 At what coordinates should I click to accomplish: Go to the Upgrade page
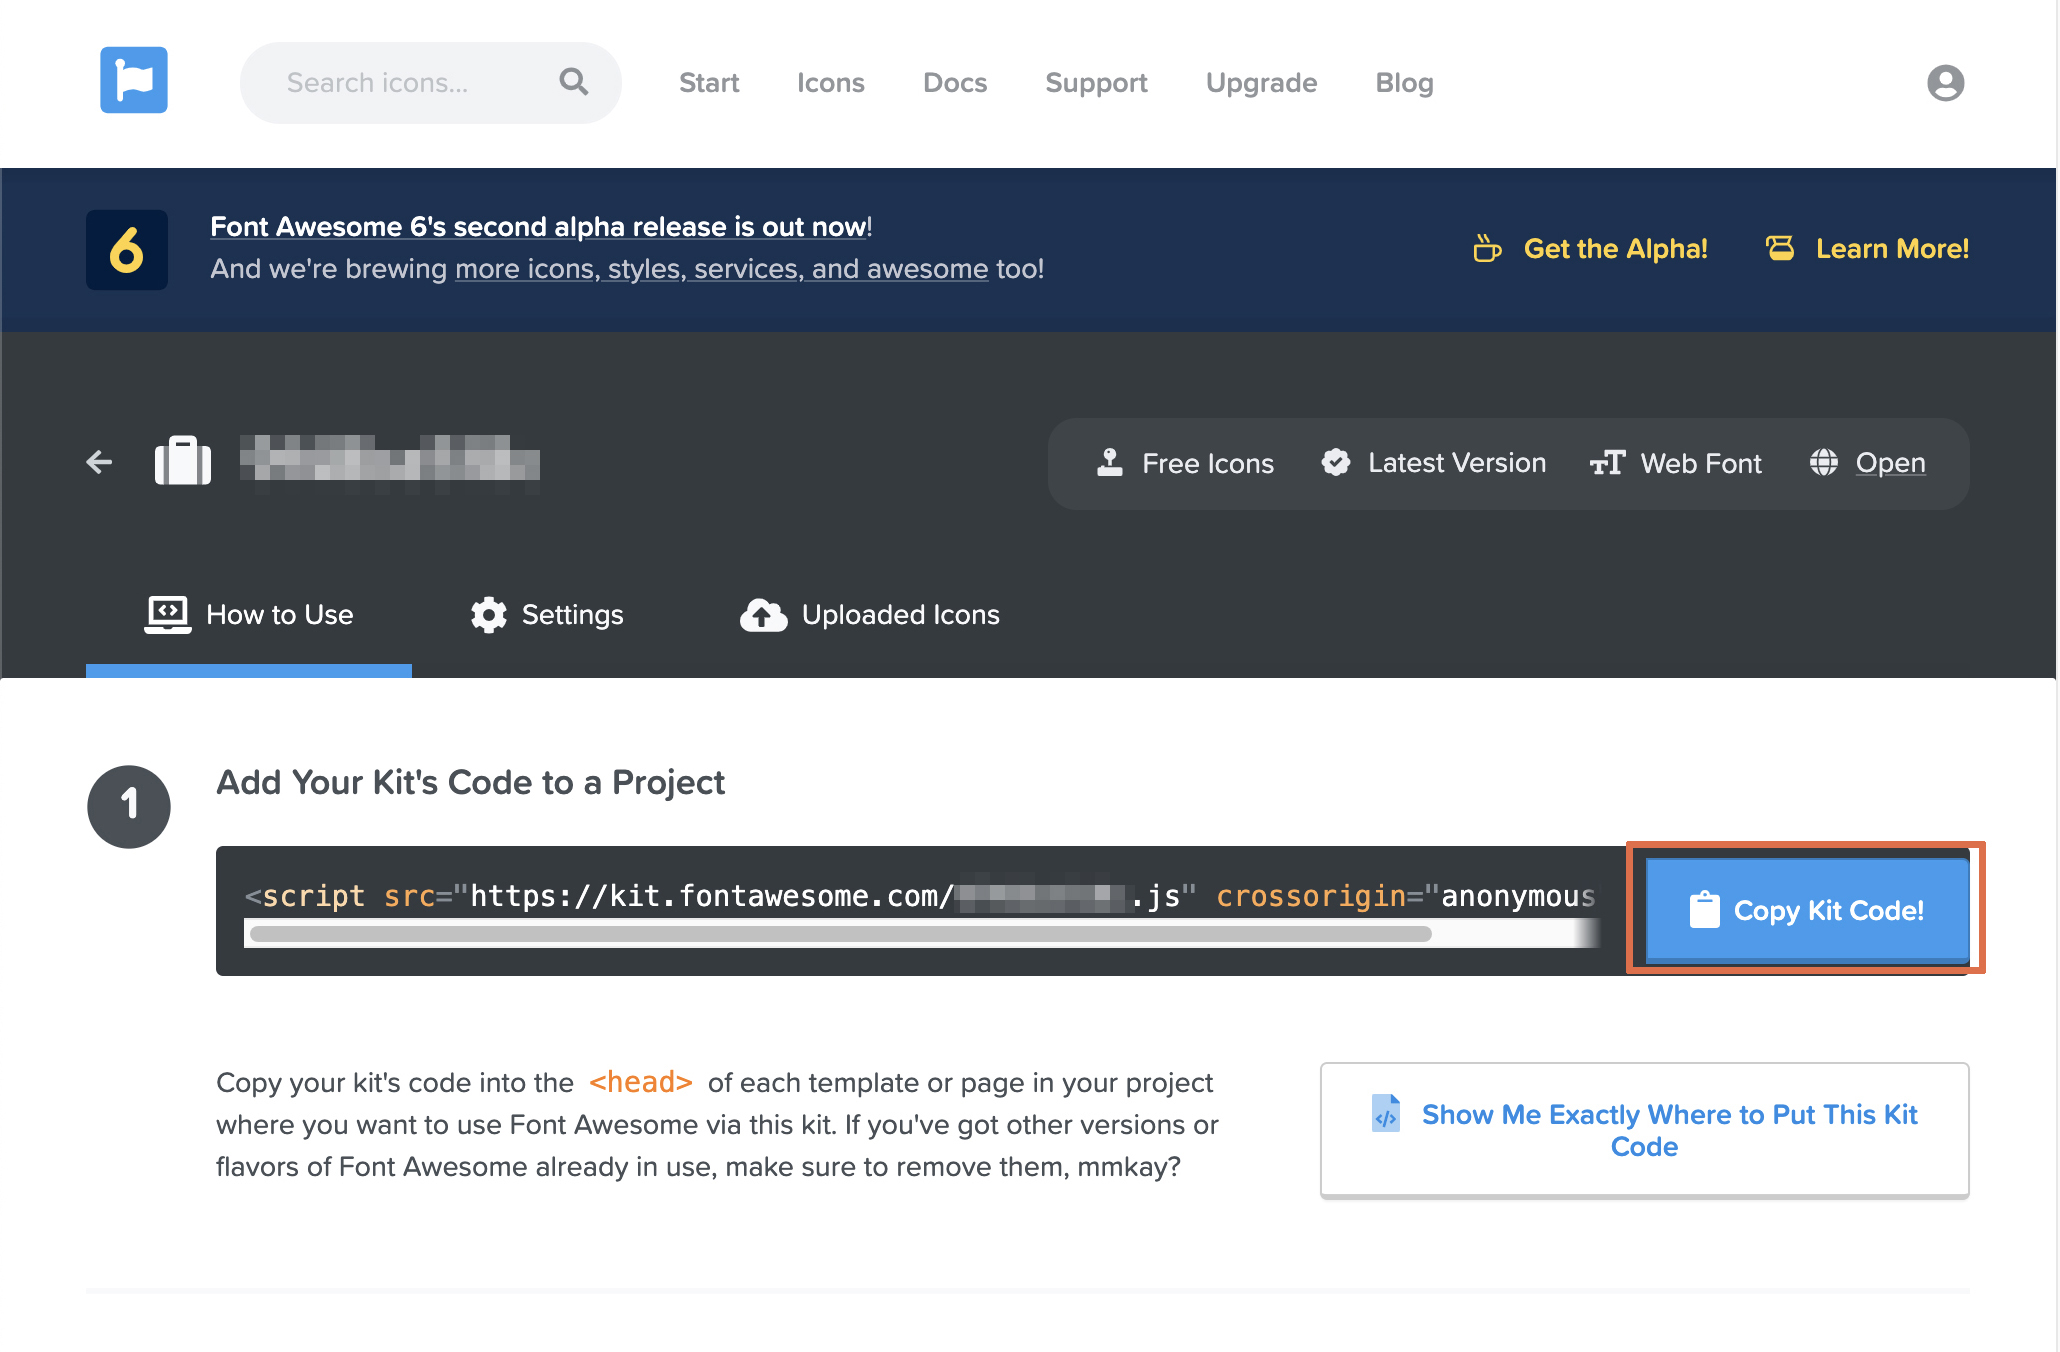coord(1261,82)
